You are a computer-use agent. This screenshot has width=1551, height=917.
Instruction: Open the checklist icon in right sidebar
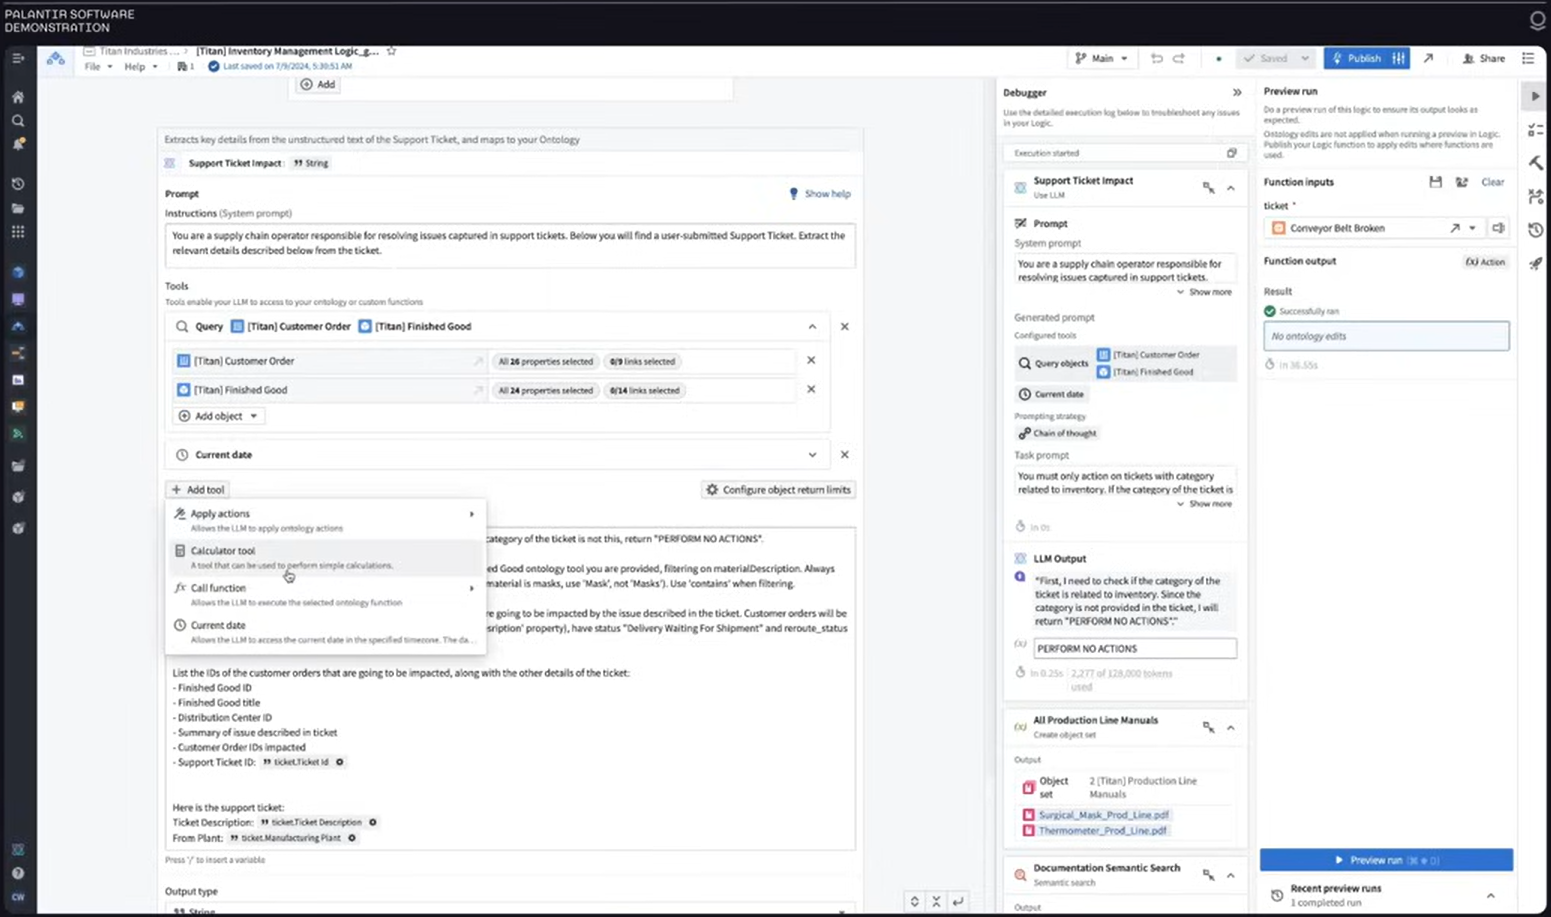(x=1535, y=130)
